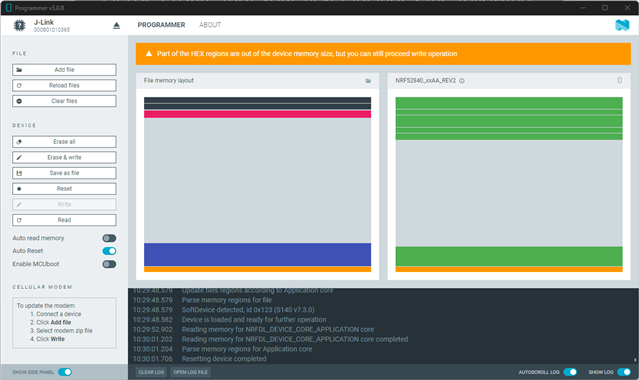The height and width of the screenshot is (380, 639).
Task: Select the blue region in the file memory layout
Action: coord(258,254)
